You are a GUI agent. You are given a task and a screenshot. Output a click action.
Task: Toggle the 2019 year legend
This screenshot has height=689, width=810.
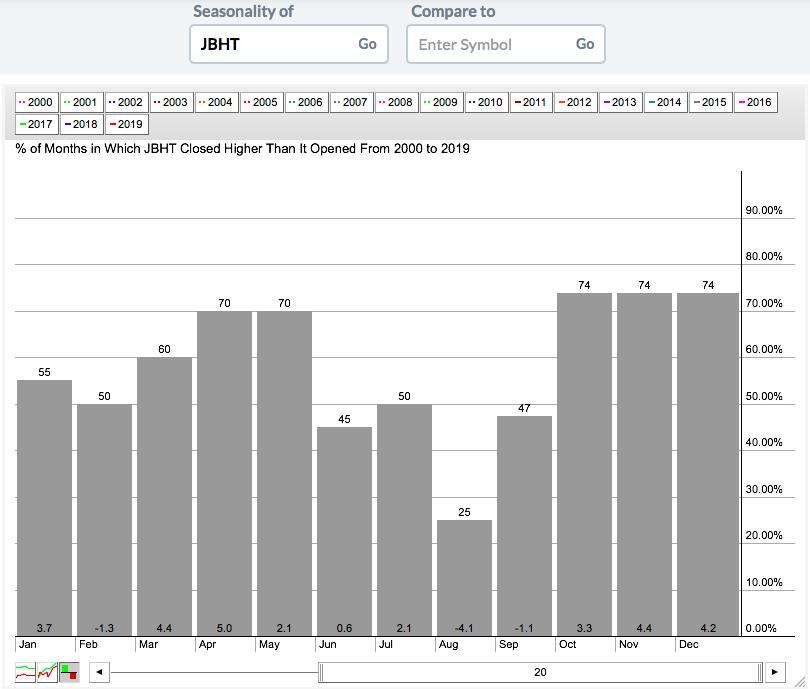point(126,124)
